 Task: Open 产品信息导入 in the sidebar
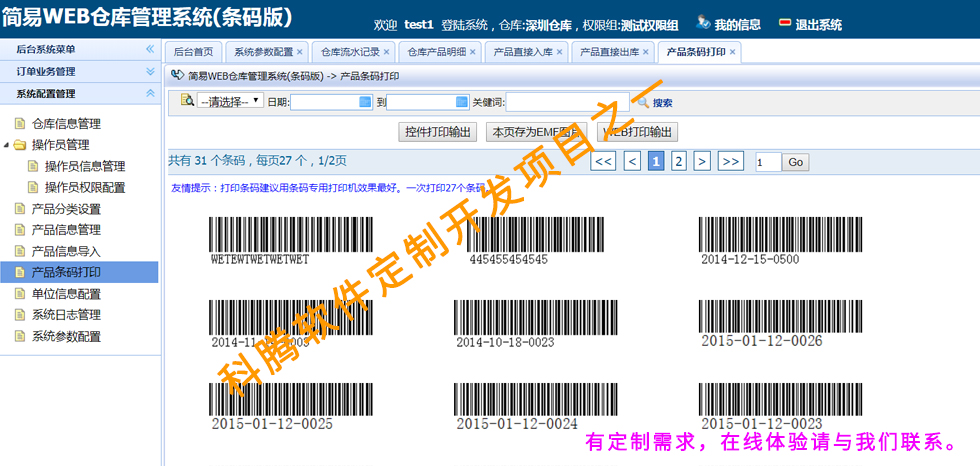pos(66,252)
